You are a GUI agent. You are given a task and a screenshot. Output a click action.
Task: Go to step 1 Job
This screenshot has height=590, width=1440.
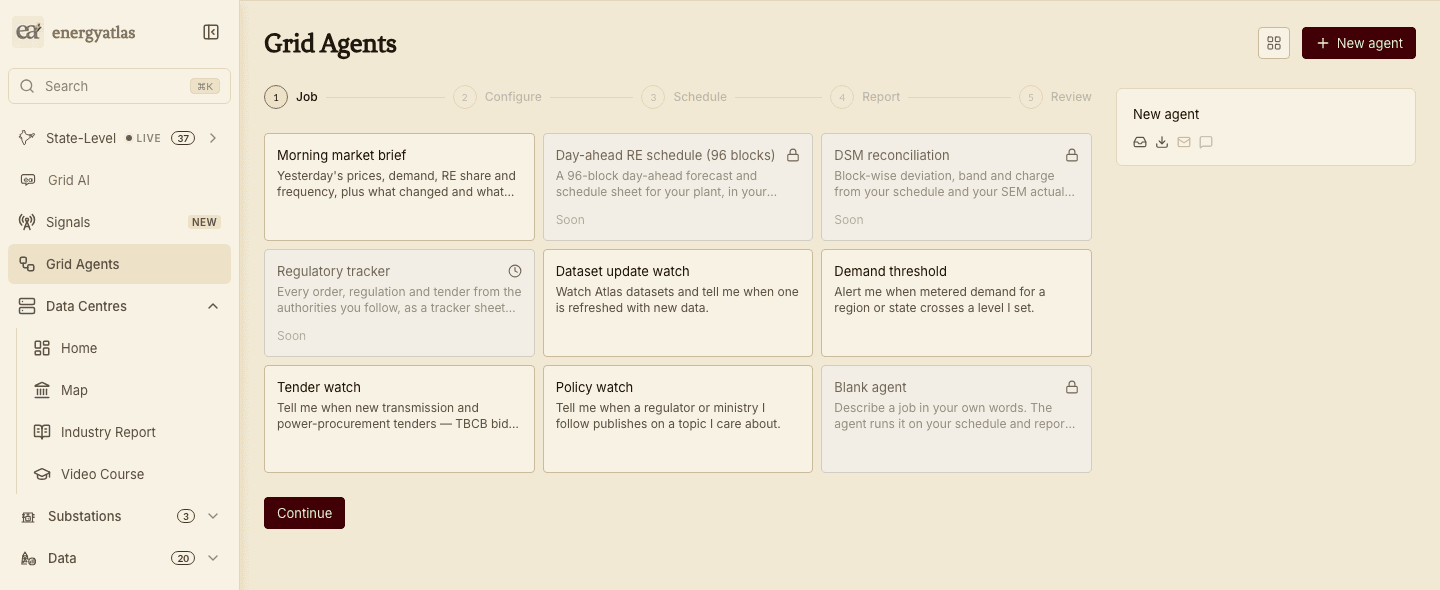pyautogui.click(x=291, y=97)
